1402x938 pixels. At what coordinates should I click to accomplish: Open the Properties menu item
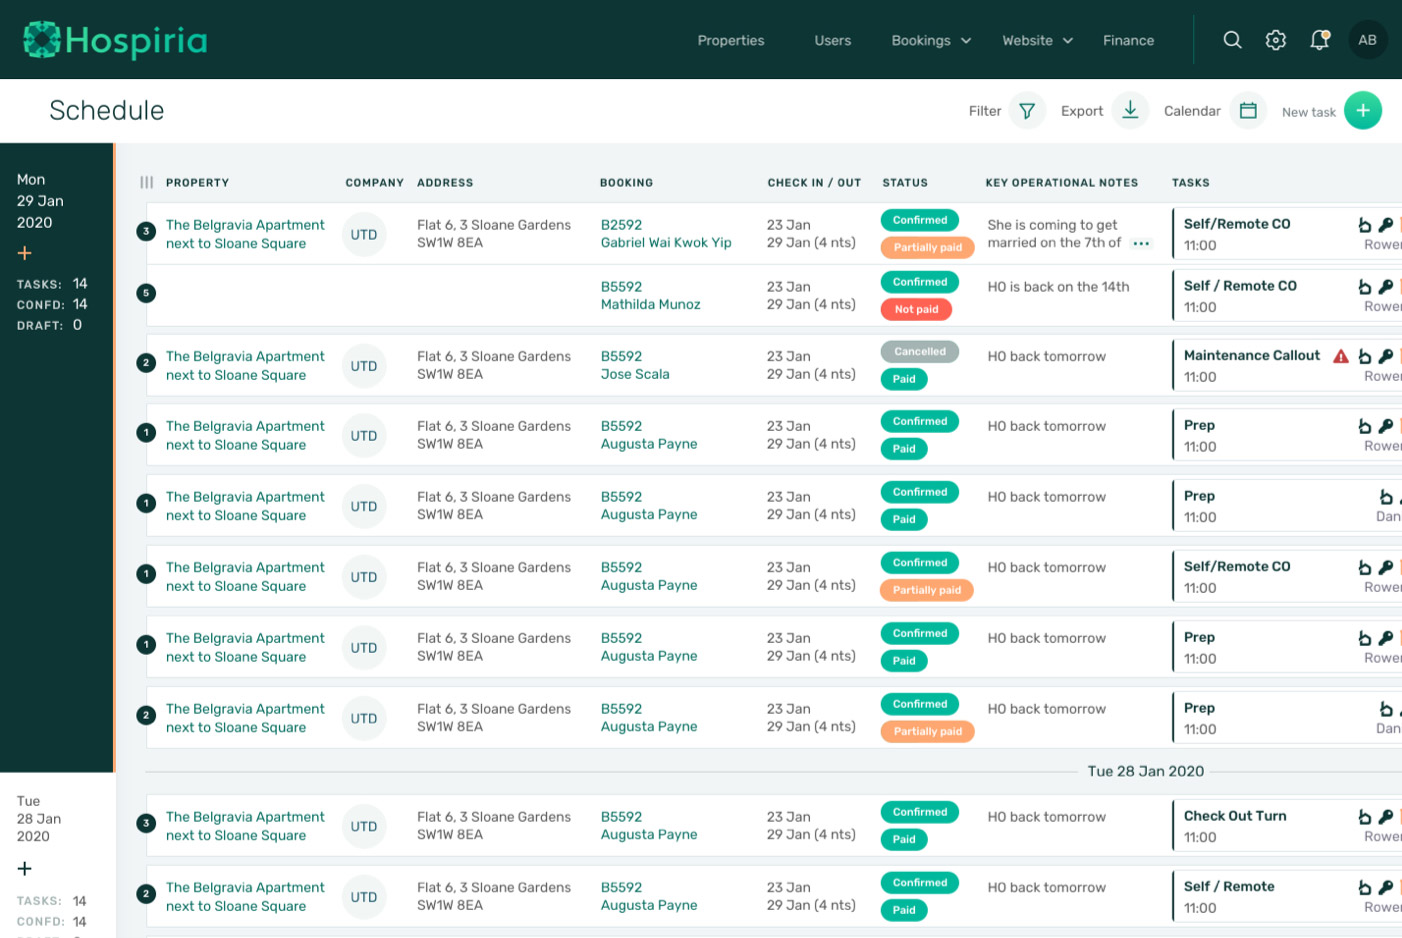[731, 40]
